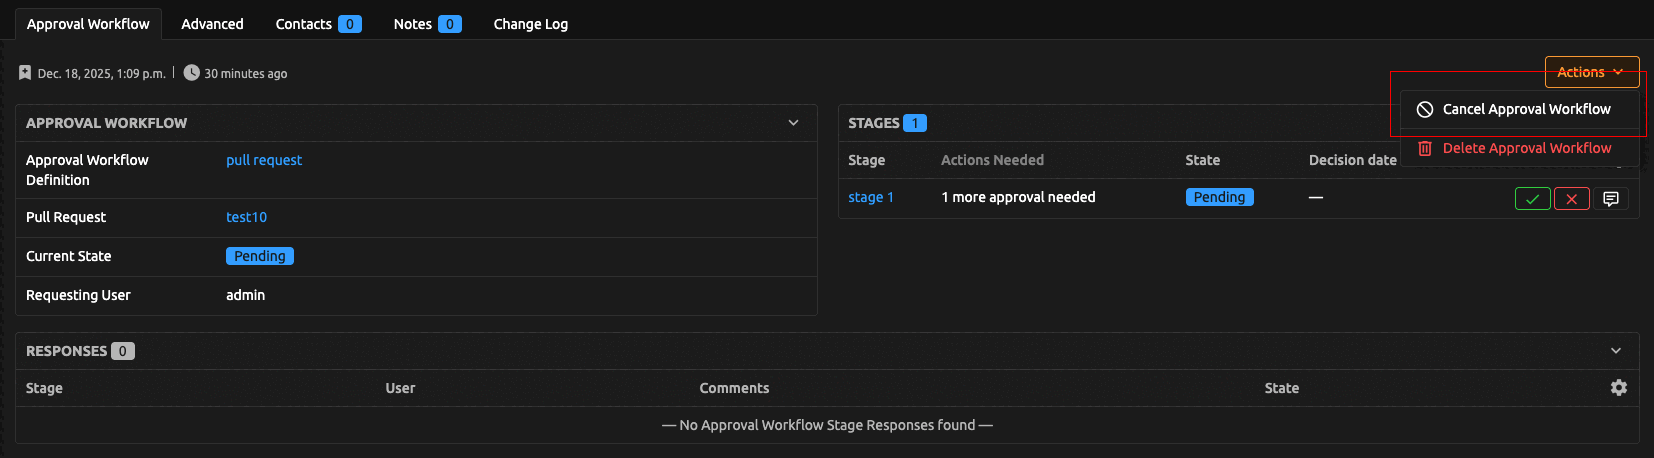Toggle the Actions dropdown button
The image size is (1654, 458).
(1591, 72)
